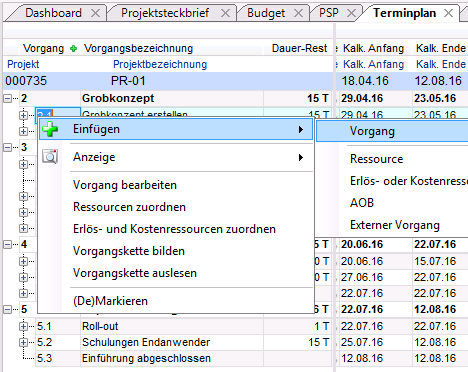
Task: Open the Projektsteckbrief tab
Action: coord(165,13)
